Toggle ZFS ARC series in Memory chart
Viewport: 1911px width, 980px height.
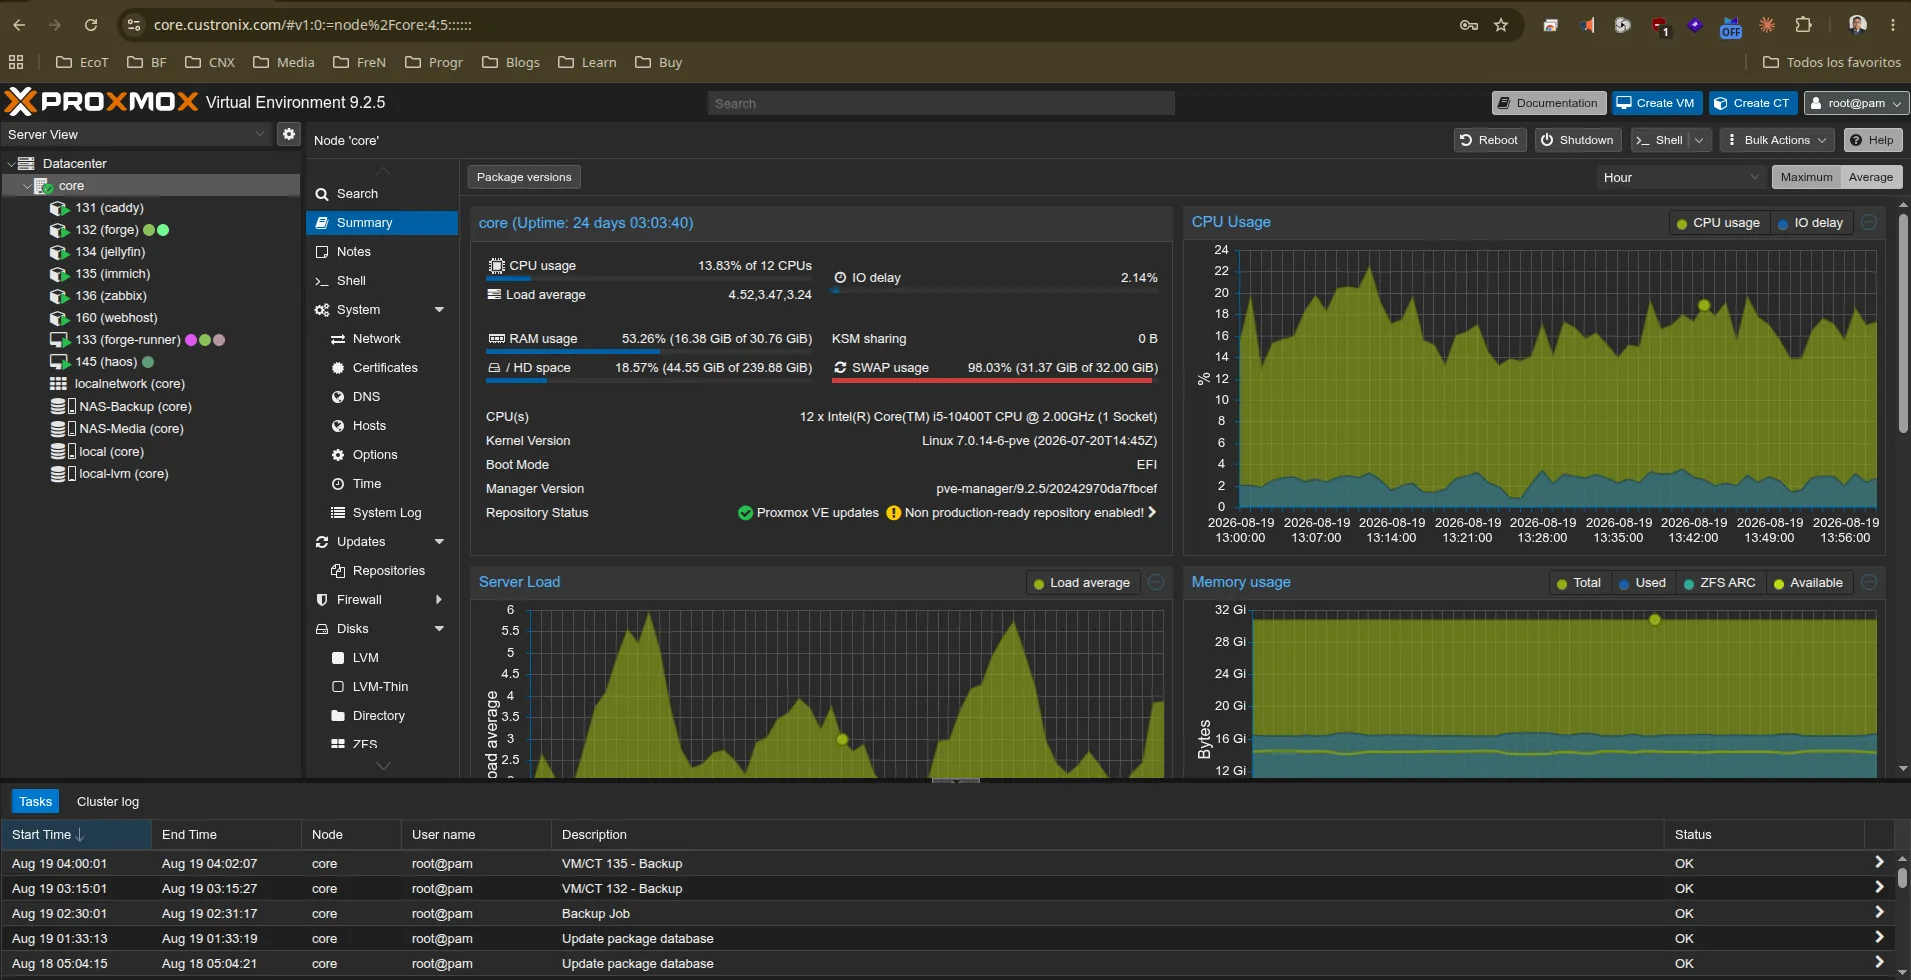[1720, 583]
